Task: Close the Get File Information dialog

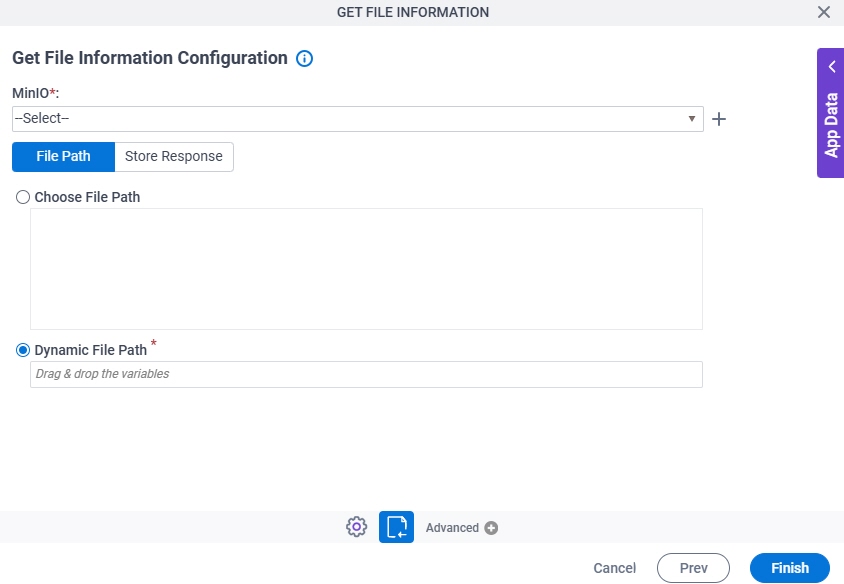Action: 824,12
